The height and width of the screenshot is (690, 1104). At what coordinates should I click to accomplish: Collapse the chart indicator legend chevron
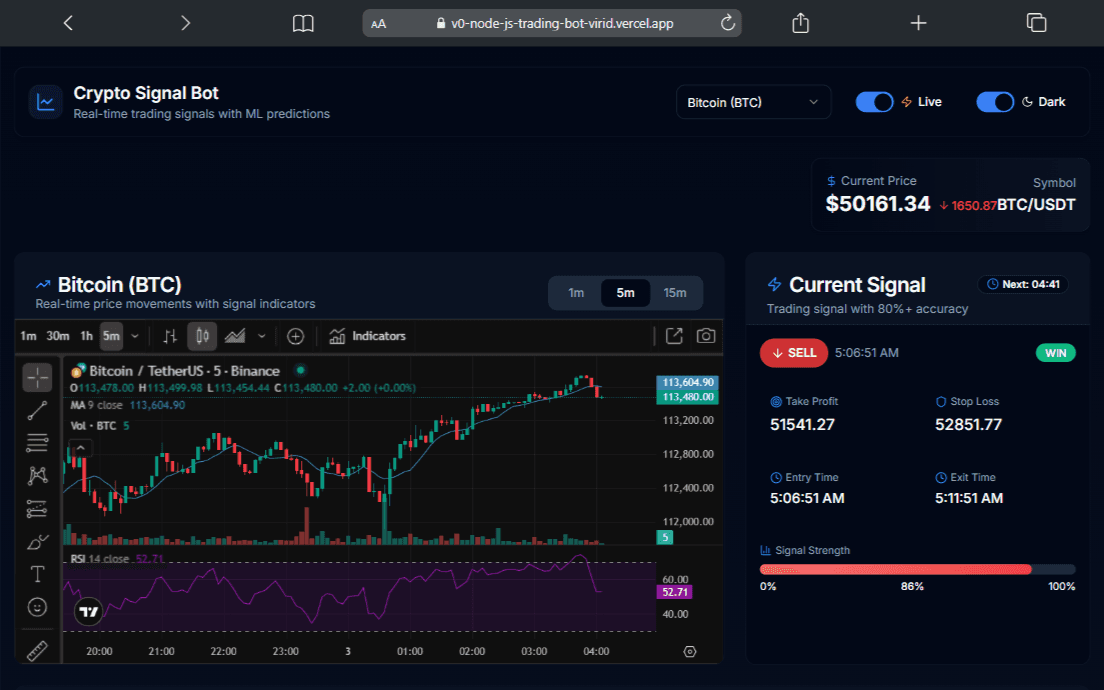tap(80, 448)
